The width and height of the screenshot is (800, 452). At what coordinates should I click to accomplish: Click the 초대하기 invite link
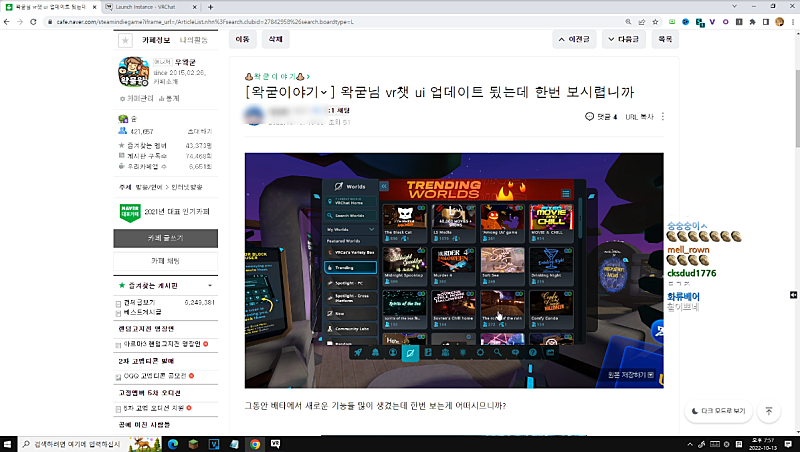(x=199, y=132)
